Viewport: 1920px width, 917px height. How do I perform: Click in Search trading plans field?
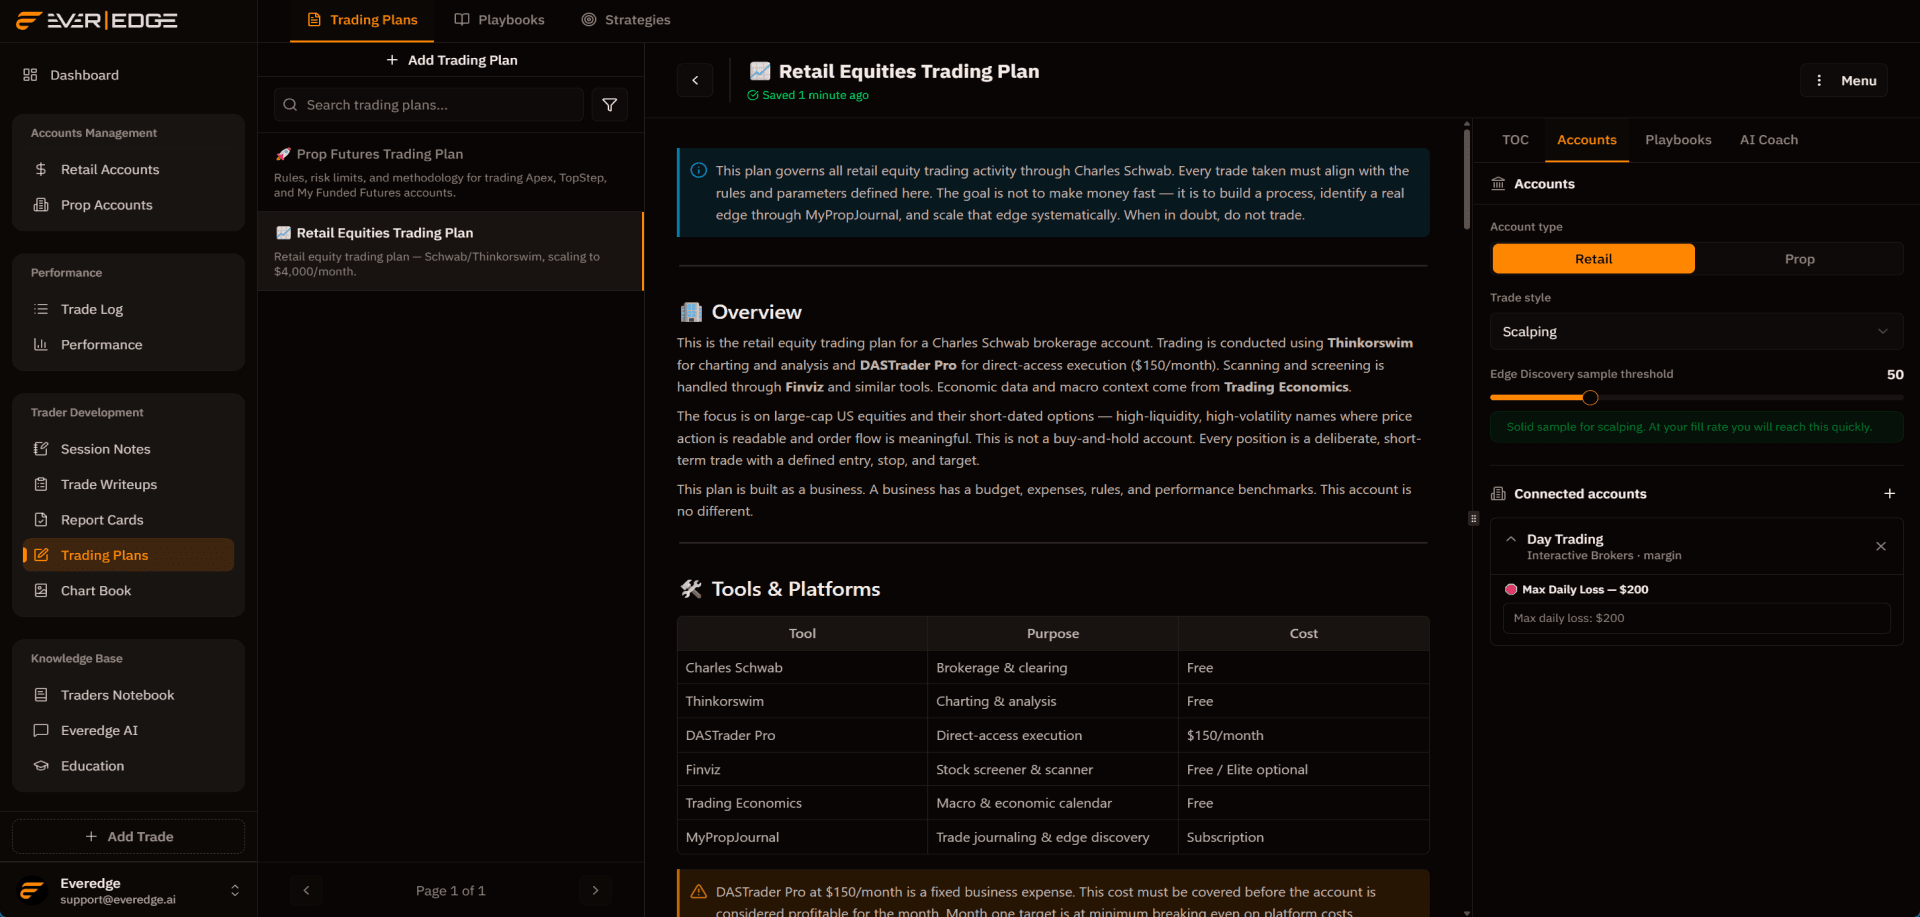click(429, 105)
